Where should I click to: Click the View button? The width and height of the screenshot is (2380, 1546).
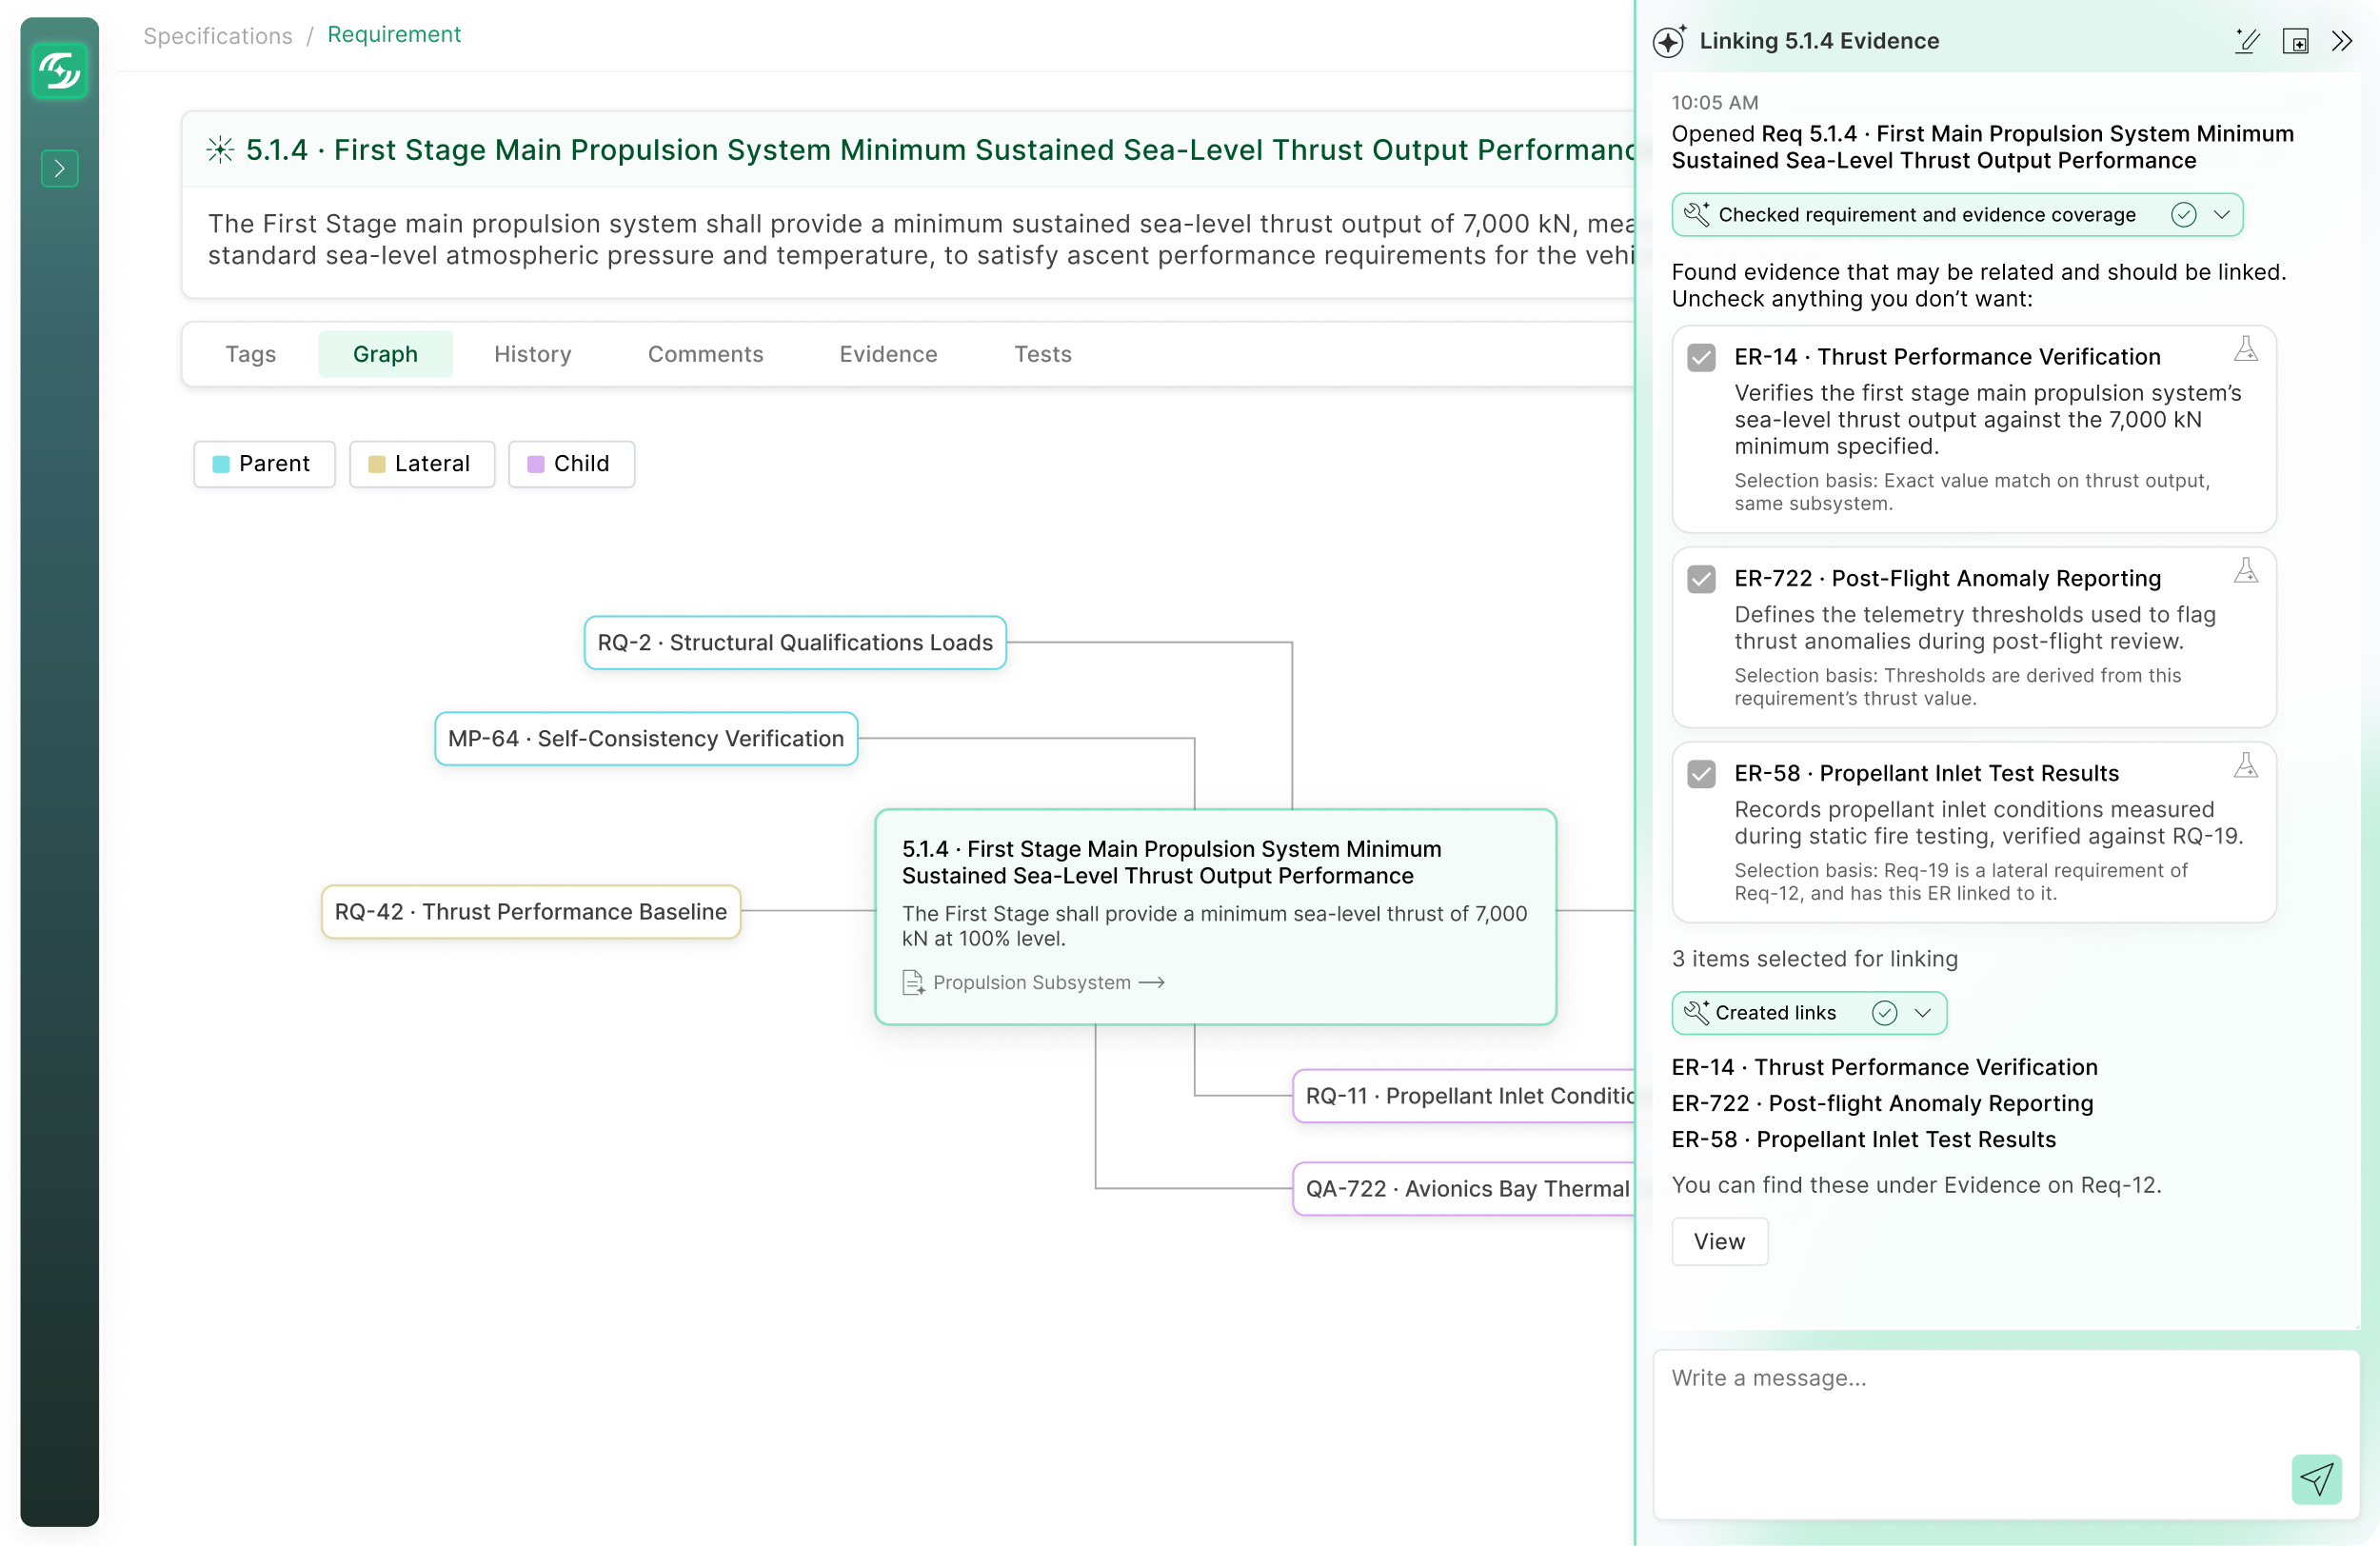click(x=1719, y=1241)
